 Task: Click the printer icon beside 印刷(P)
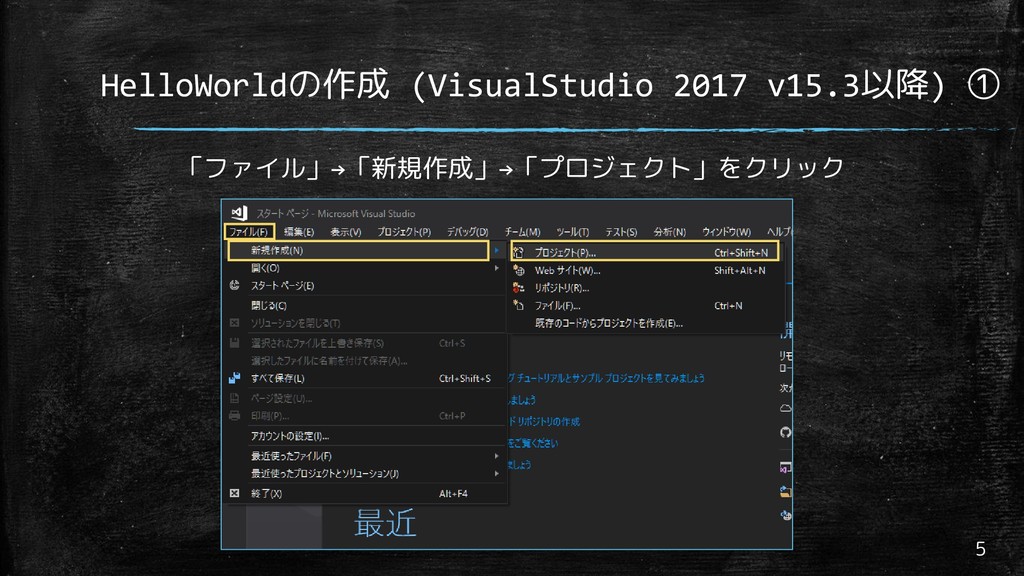pos(234,416)
